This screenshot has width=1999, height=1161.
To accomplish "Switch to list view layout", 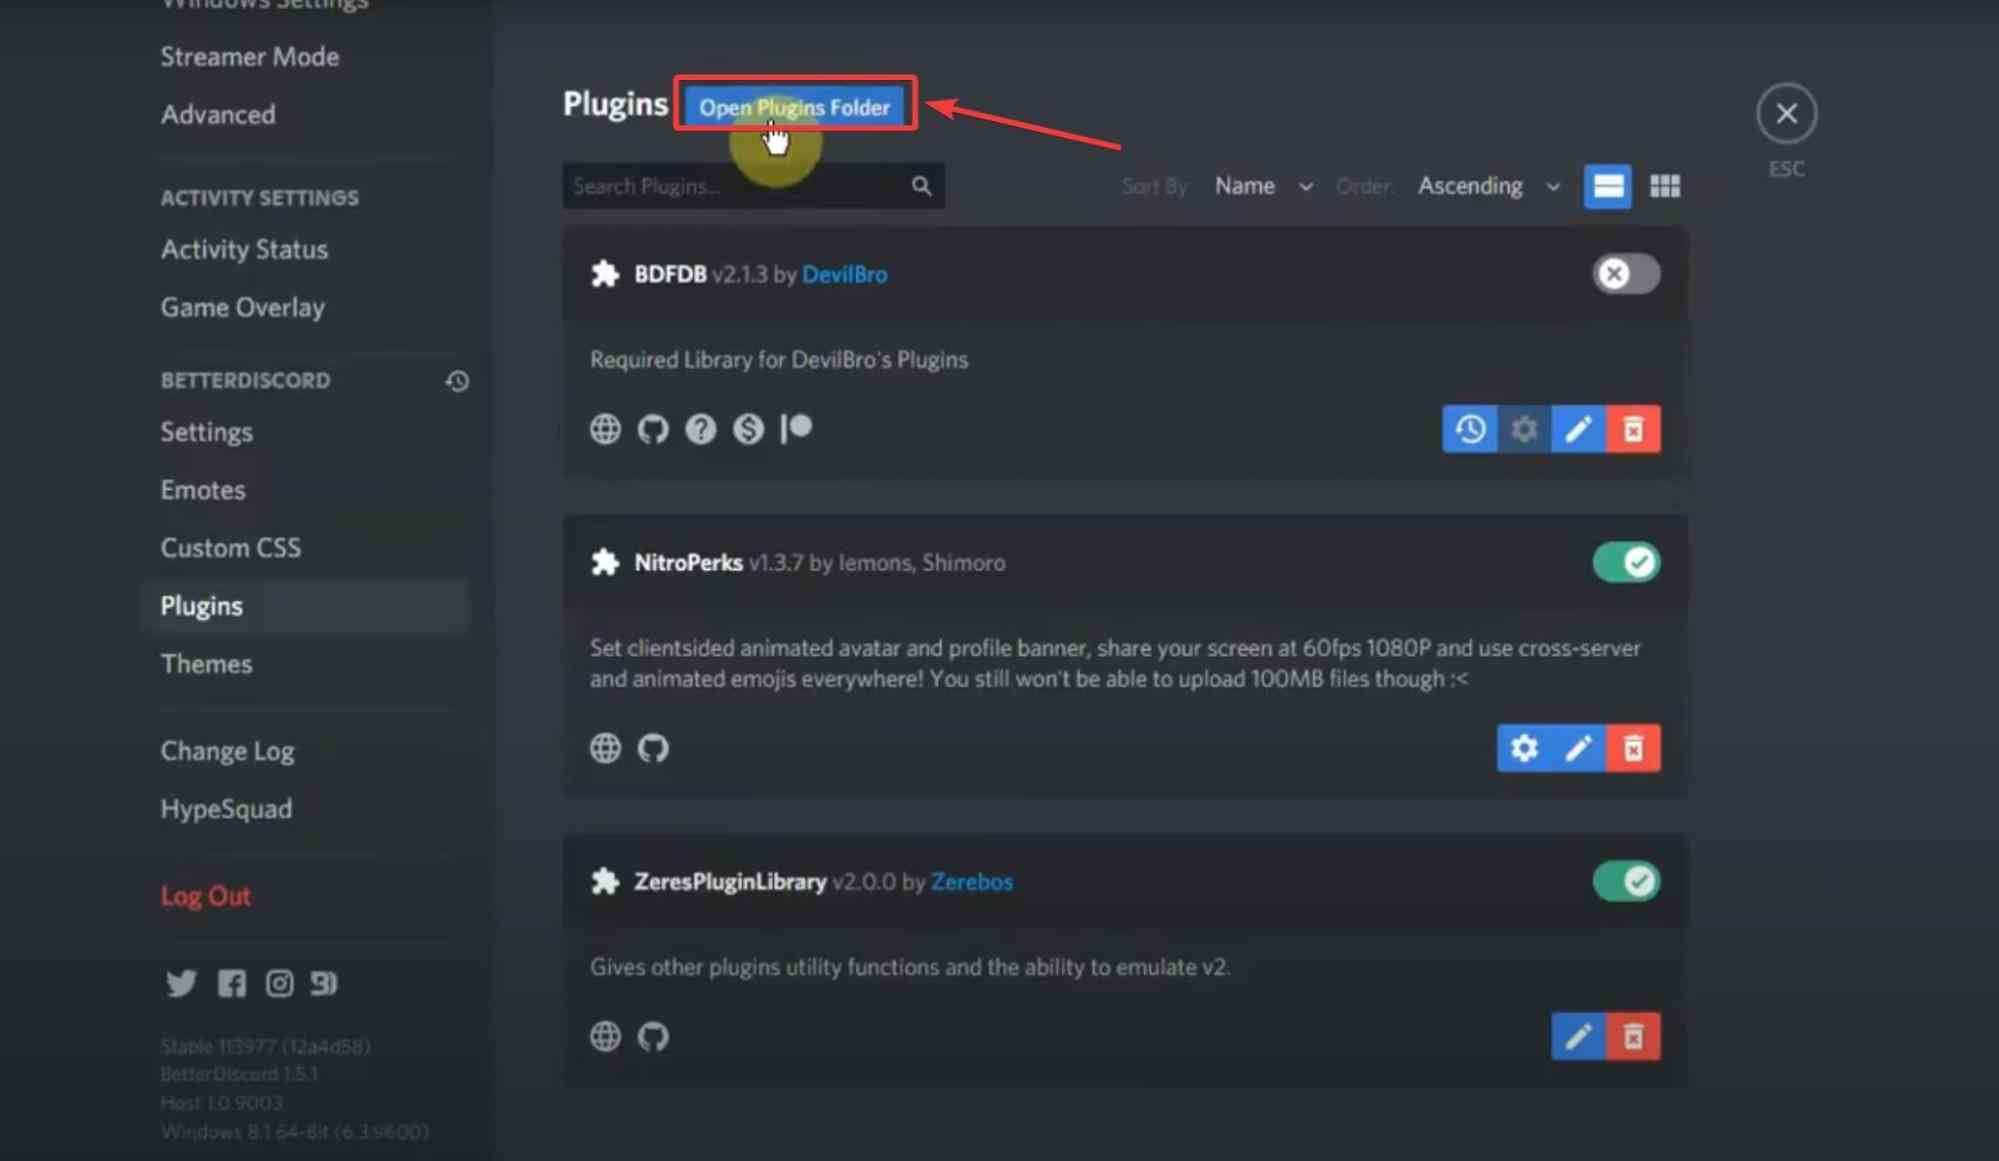I will click(x=1607, y=186).
